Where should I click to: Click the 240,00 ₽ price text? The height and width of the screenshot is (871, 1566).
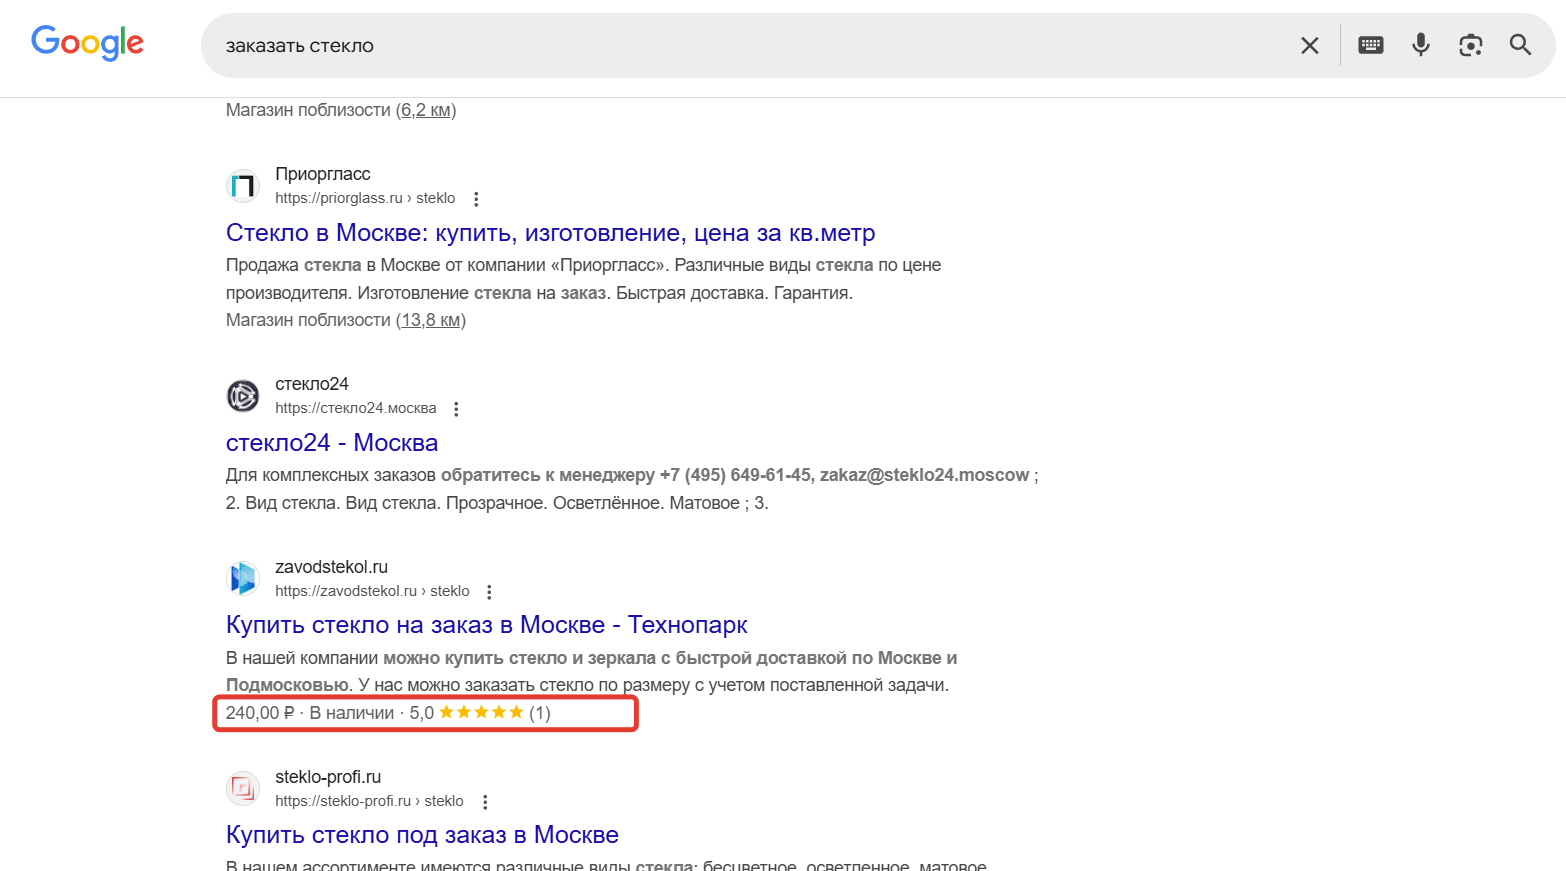[260, 713]
